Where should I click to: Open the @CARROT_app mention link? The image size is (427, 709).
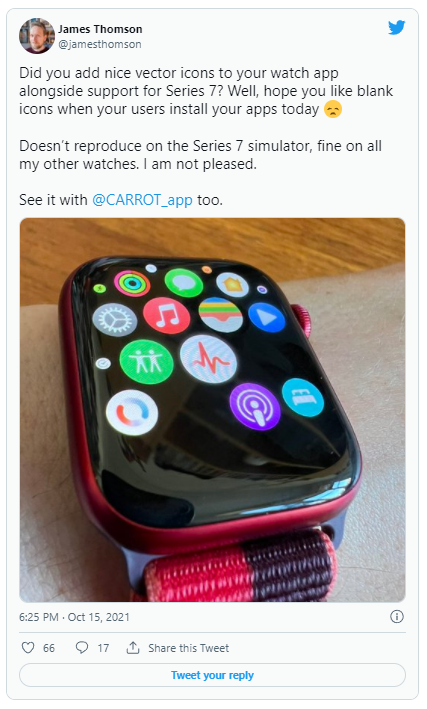(x=142, y=200)
